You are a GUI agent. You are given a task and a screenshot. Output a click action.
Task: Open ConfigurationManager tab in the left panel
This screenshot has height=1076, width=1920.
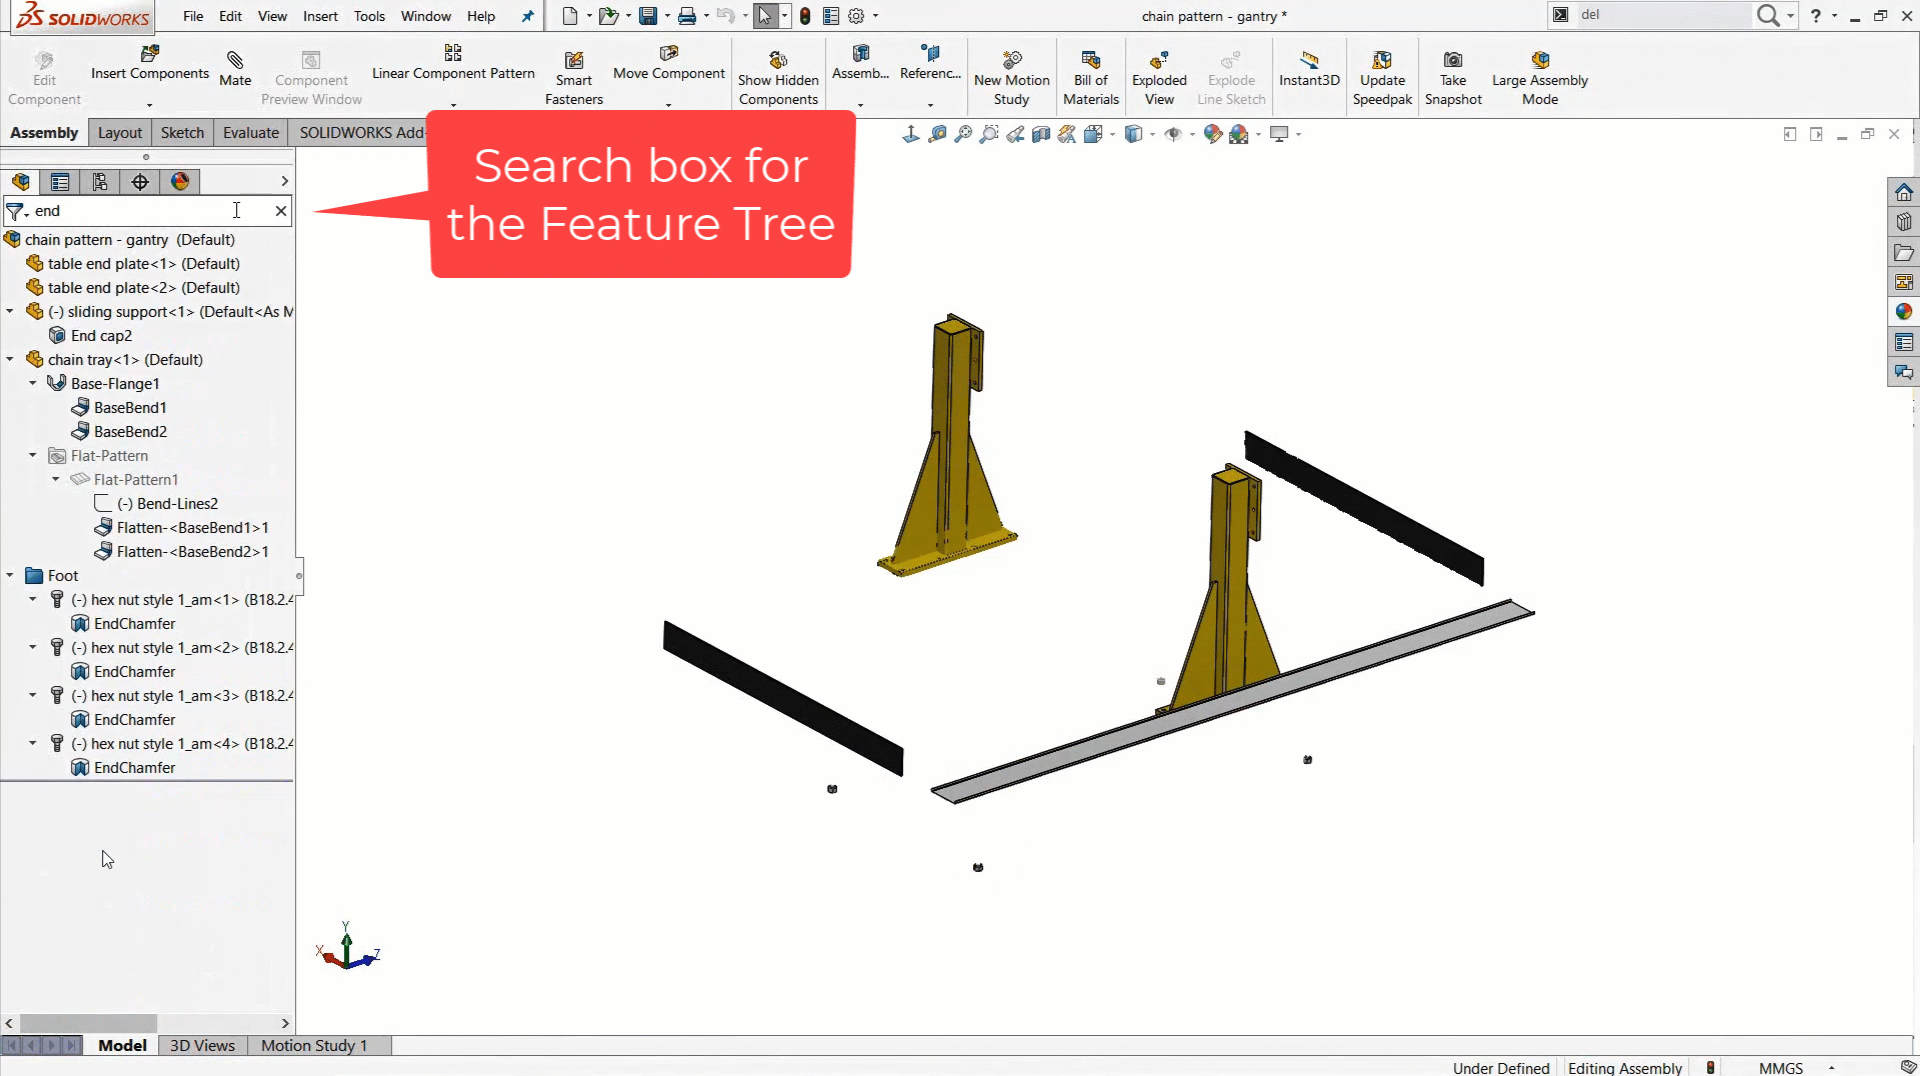[x=100, y=181]
